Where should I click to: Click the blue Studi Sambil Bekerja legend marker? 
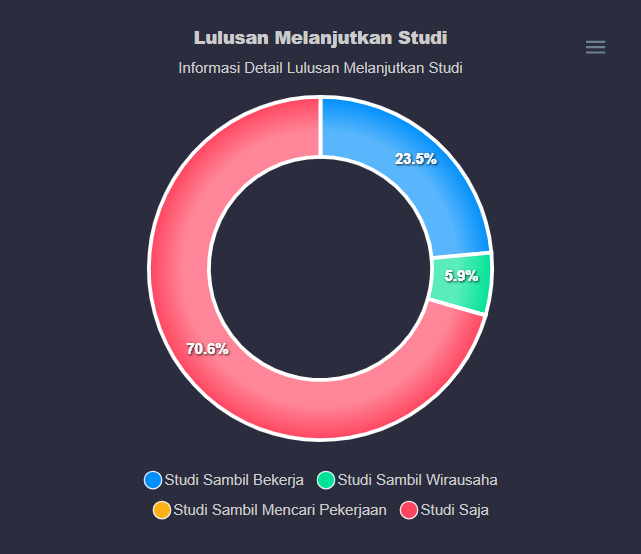click(153, 480)
